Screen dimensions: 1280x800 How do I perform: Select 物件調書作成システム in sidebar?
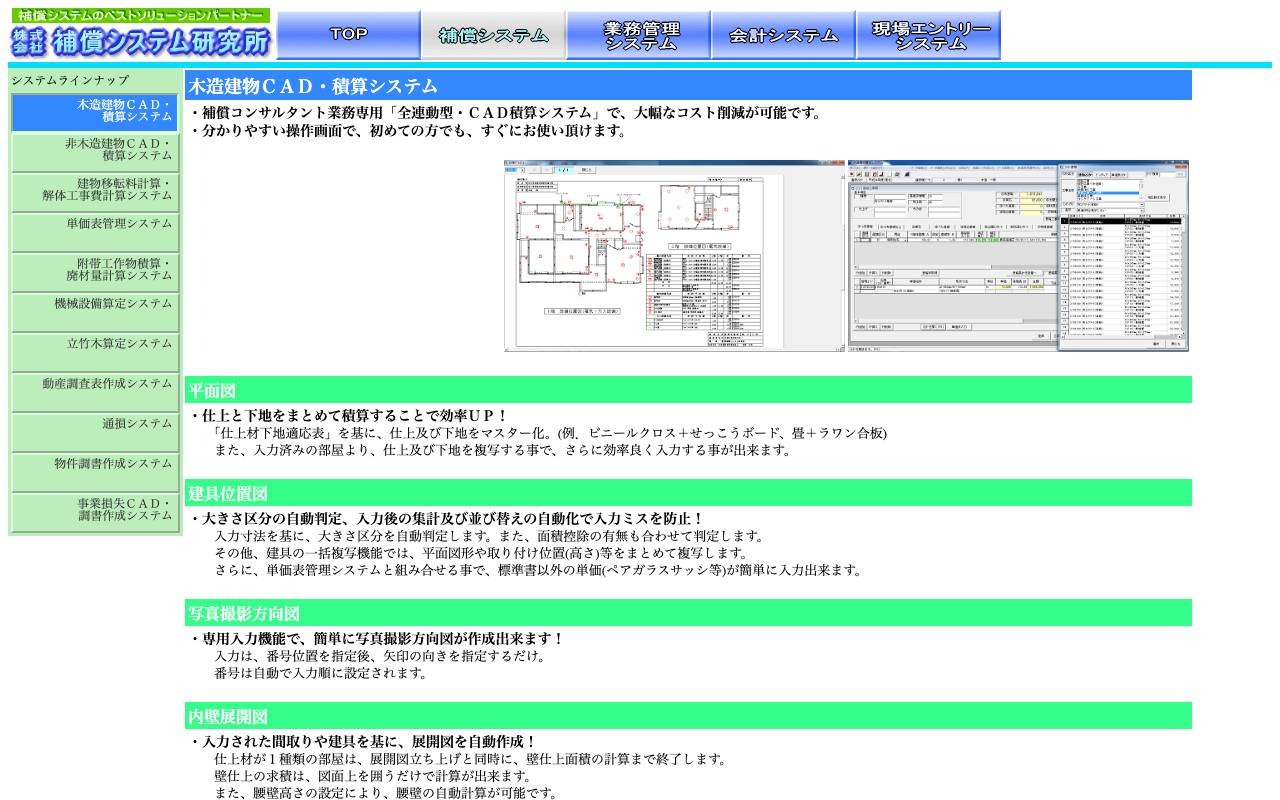tap(95, 472)
